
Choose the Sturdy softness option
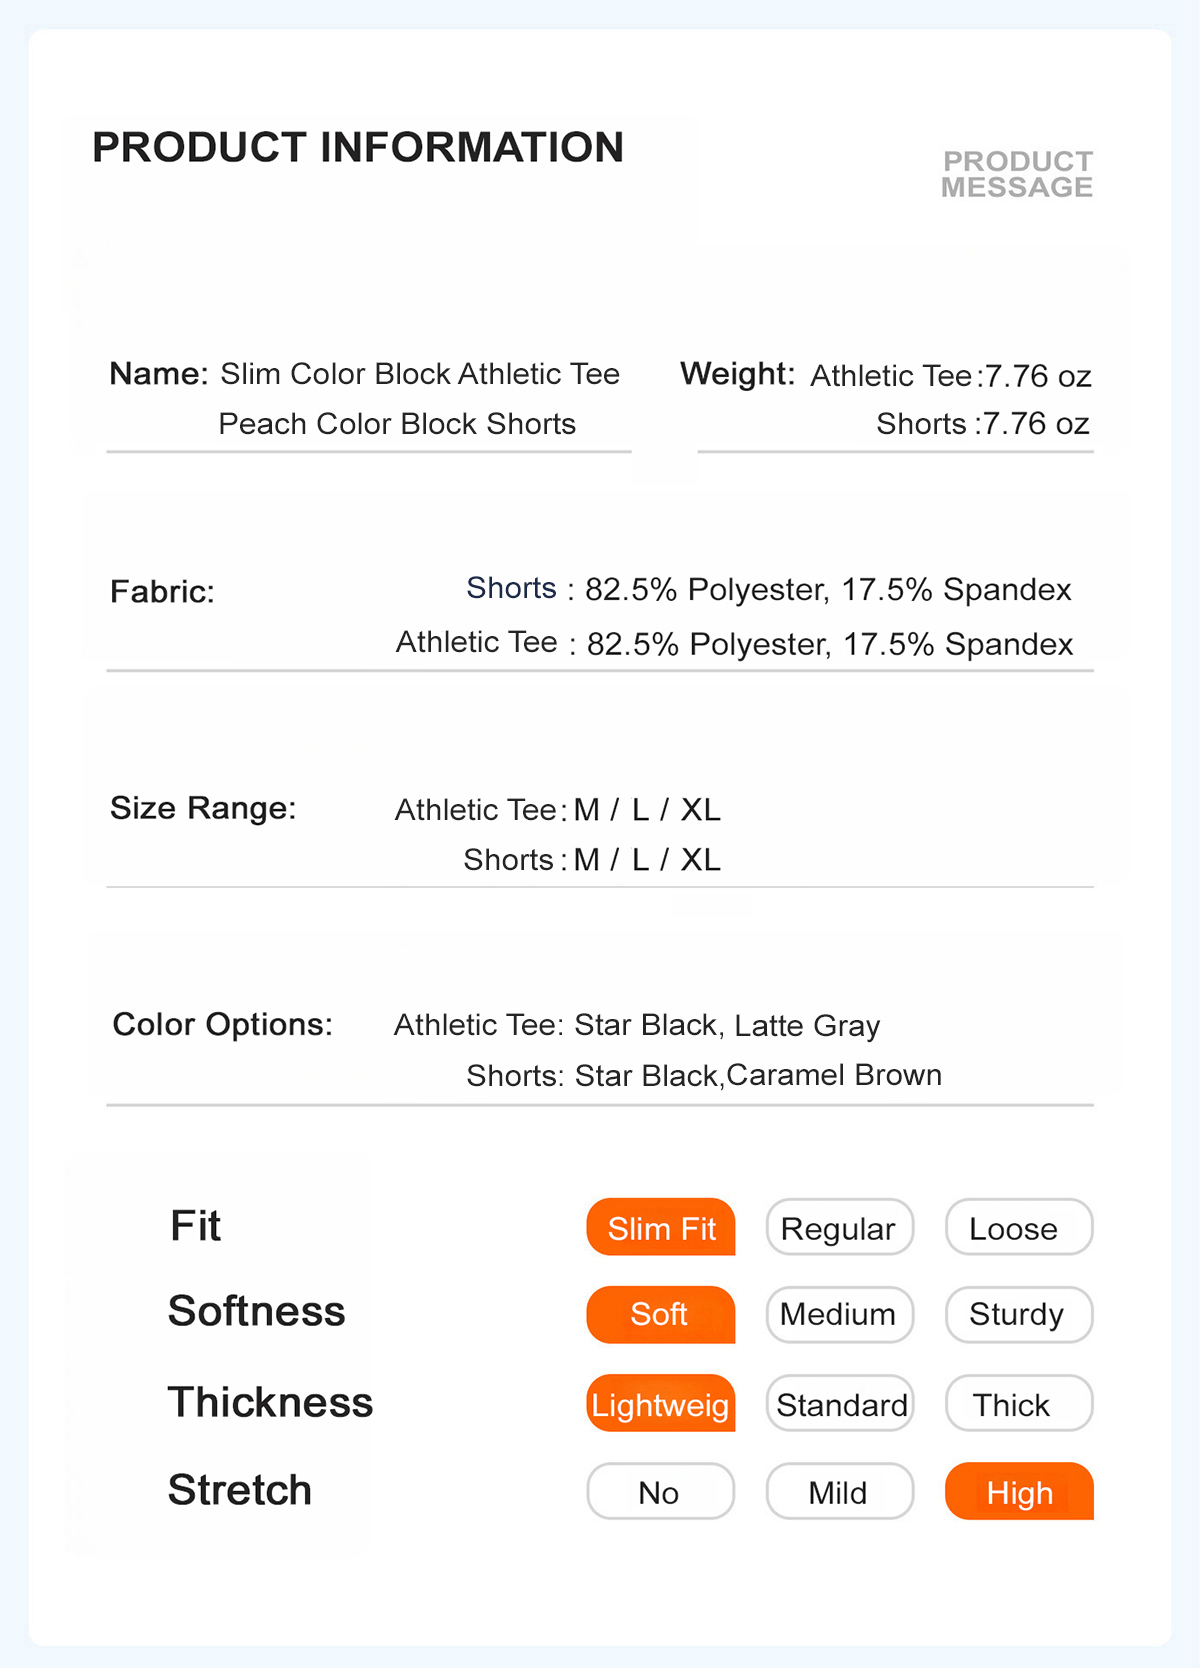pos(1019,1314)
